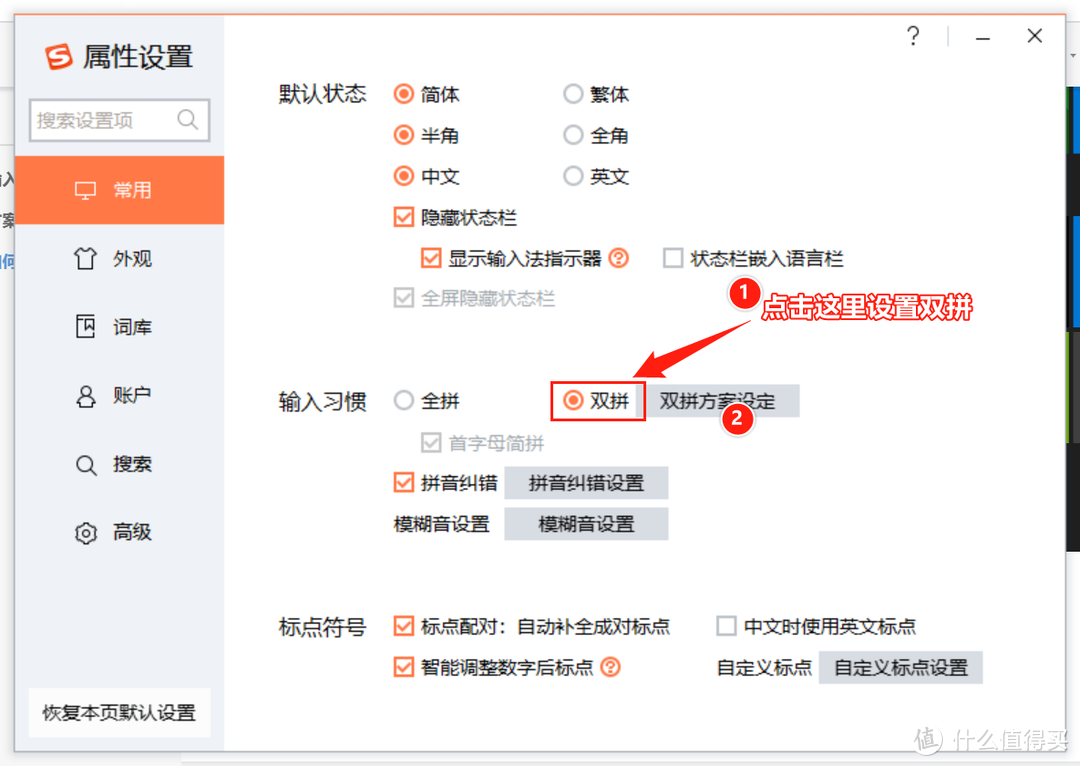The image size is (1080, 766).
Task: Click the 自定义标点 label text
Action: (x=764, y=667)
